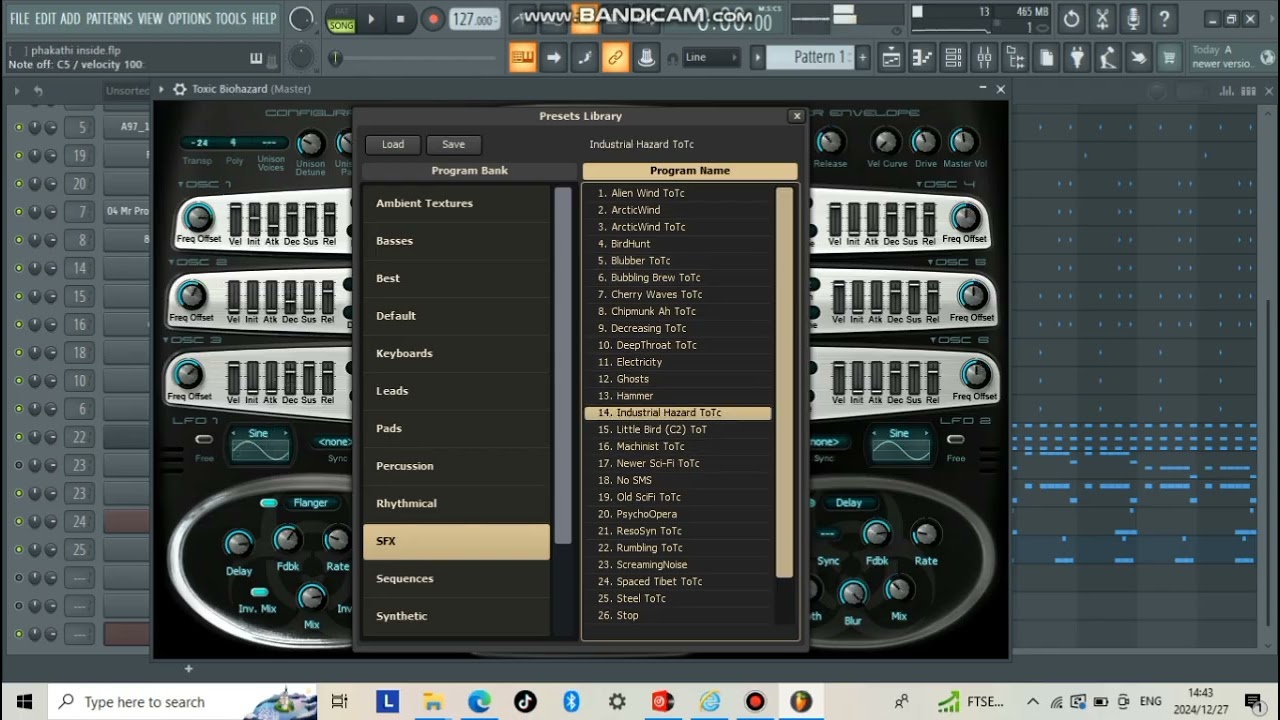Image resolution: width=1280 pixels, height=720 pixels.
Task: Collapse the OSC 1 section triangle
Action: (181, 185)
